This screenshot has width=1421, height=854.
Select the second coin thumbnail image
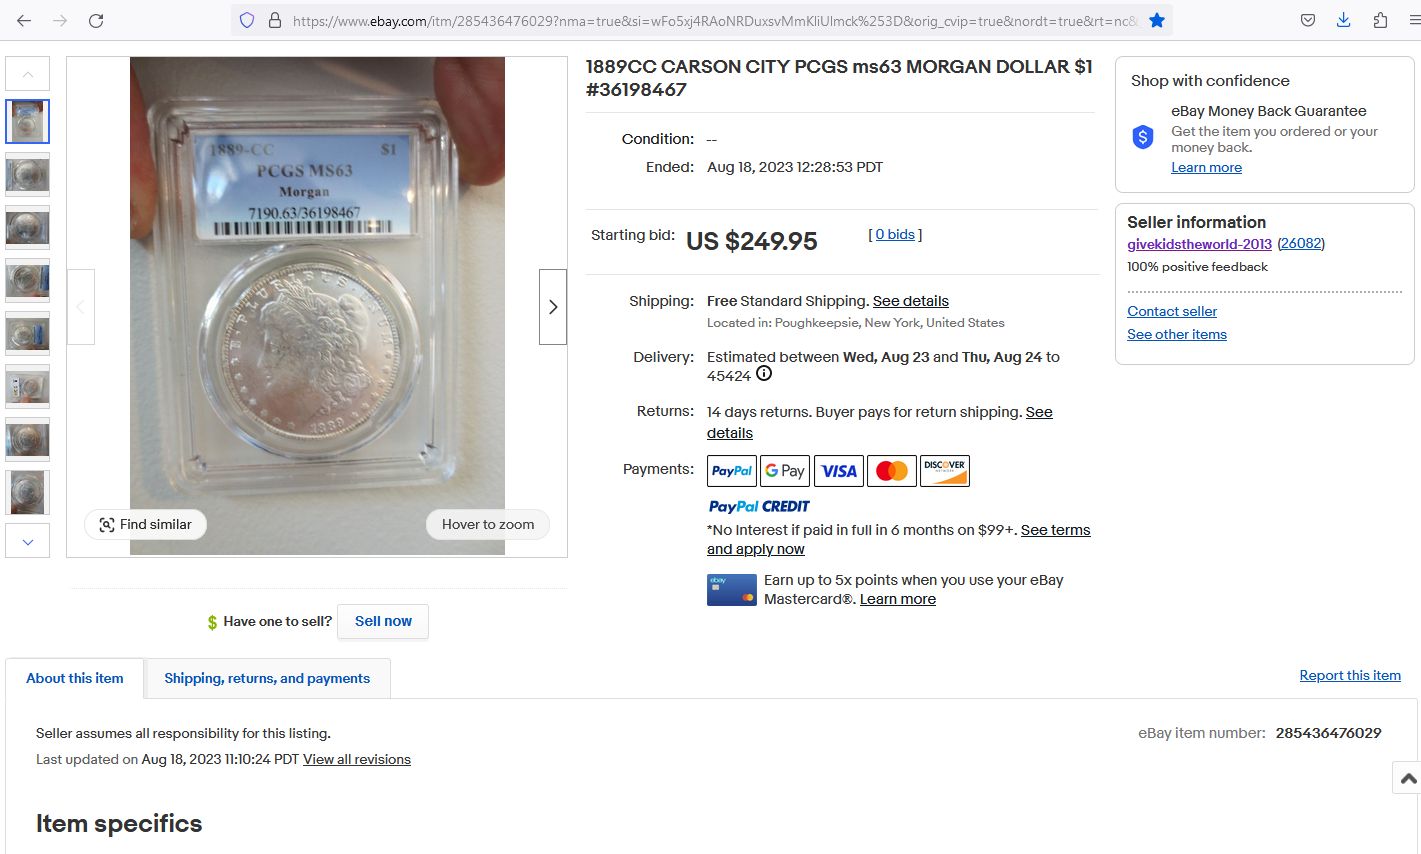coord(28,175)
